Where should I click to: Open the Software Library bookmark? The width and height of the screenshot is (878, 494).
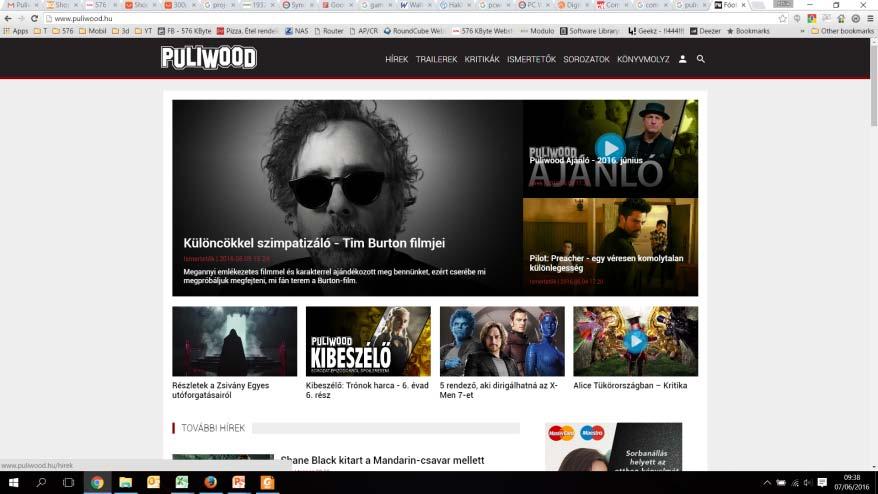(x=589, y=31)
